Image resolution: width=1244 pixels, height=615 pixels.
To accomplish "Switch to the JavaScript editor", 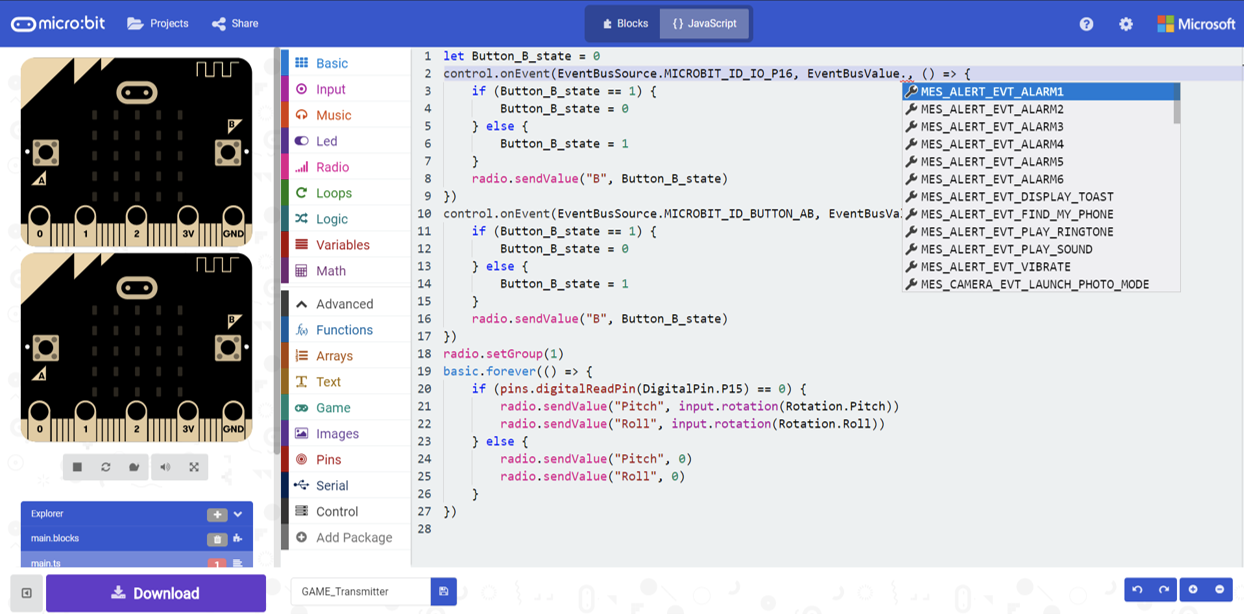I will [704, 24].
